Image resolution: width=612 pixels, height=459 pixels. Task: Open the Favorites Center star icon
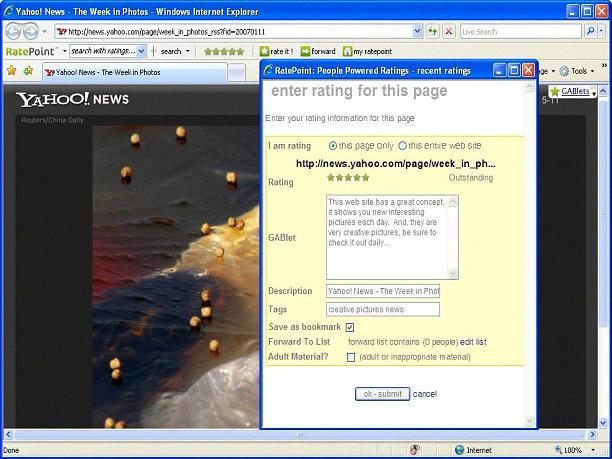click(x=12, y=71)
